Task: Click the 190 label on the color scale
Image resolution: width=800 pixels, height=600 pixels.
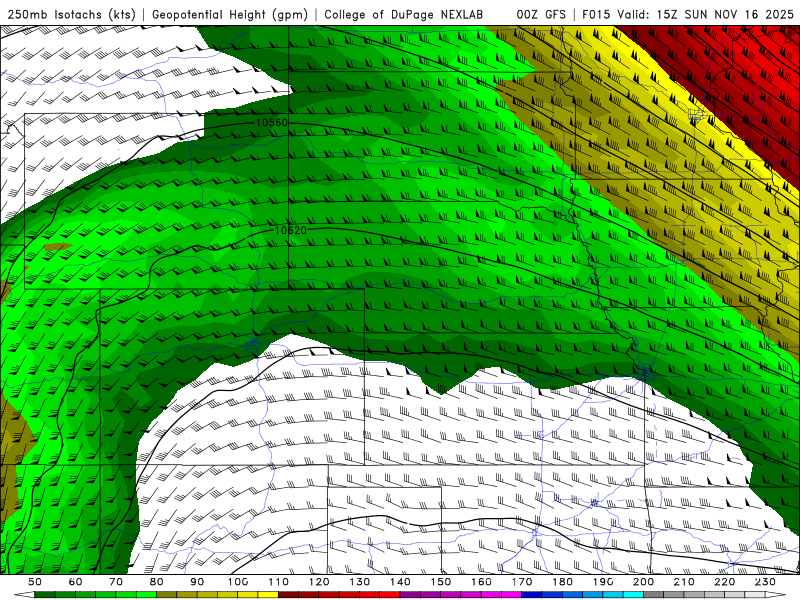Action: click(603, 582)
